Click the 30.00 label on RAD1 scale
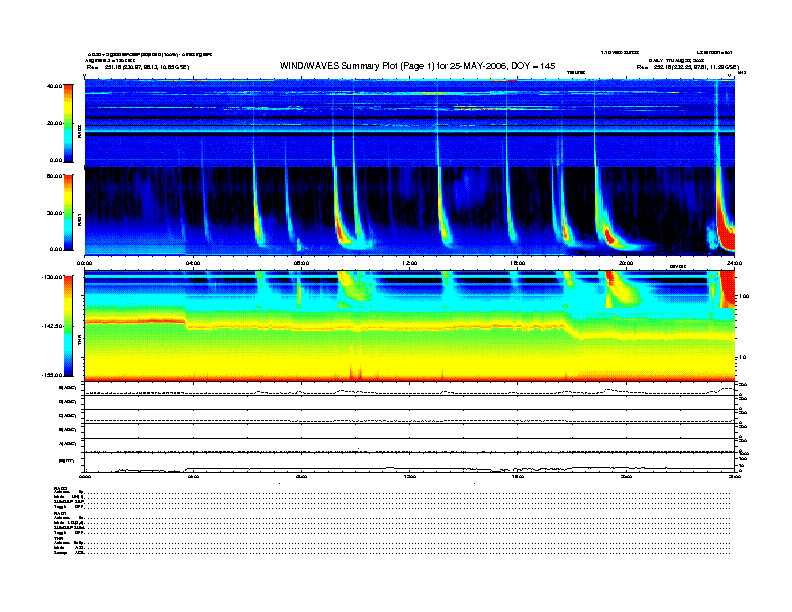This screenshot has height=612, width=792. pos(54,213)
